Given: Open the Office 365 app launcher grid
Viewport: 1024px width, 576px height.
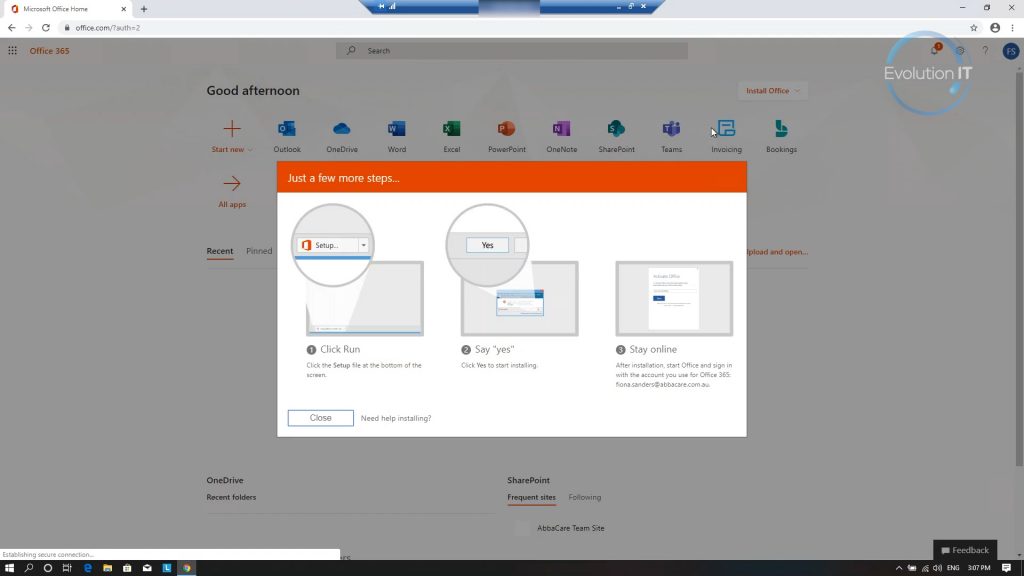Looking at the screenshot, I should click(x=12, y=50).
